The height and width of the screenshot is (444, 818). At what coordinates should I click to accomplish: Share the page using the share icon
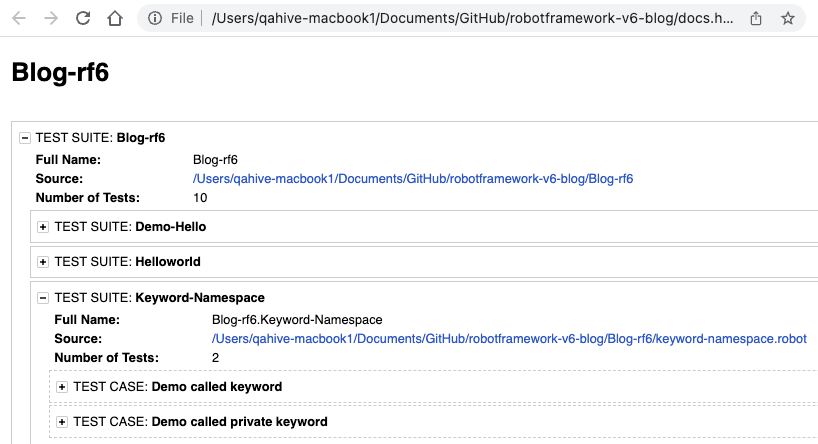(x=755, y=18)
